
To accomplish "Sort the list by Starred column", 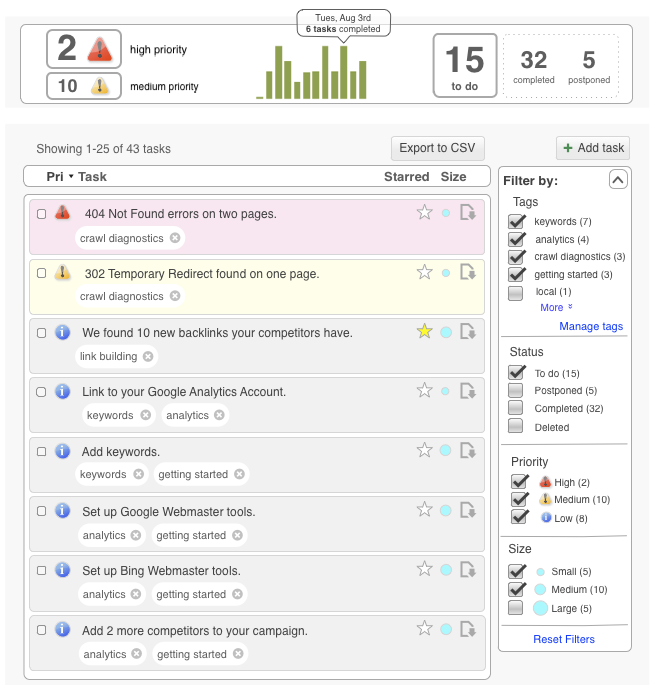I will tap(406, 177).
